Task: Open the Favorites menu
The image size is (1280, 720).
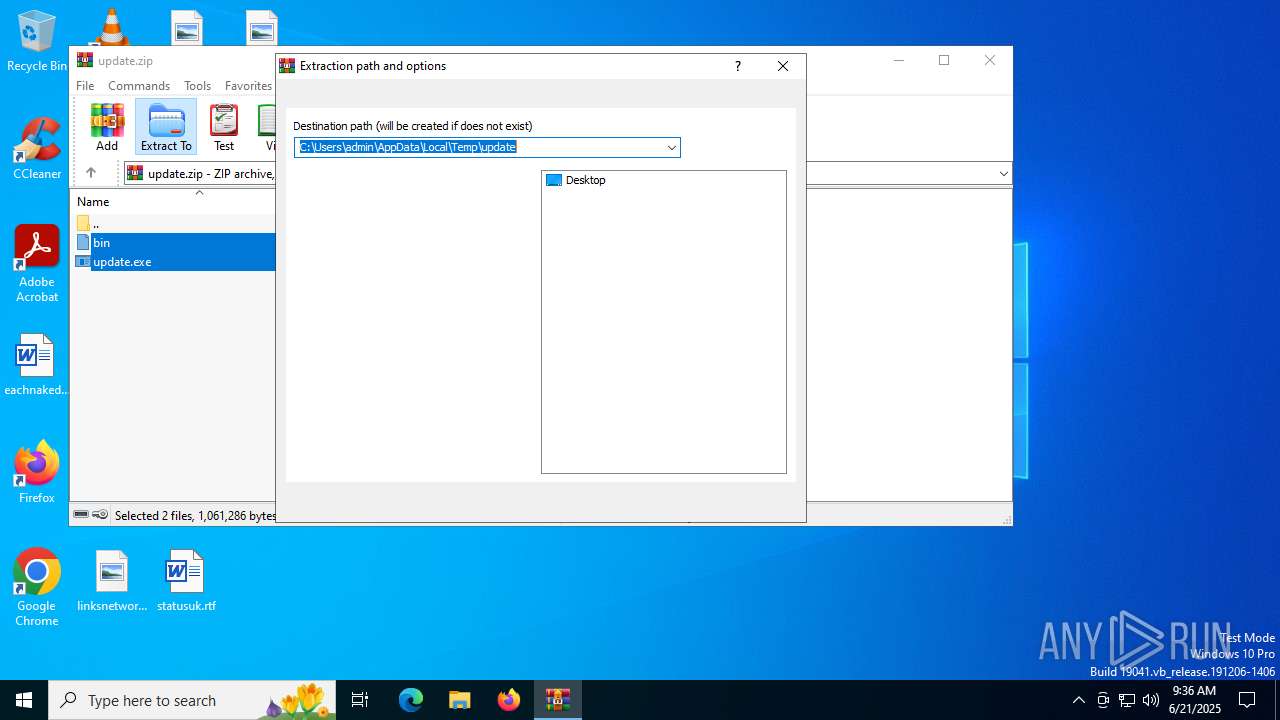Action: tap(248, 86)
